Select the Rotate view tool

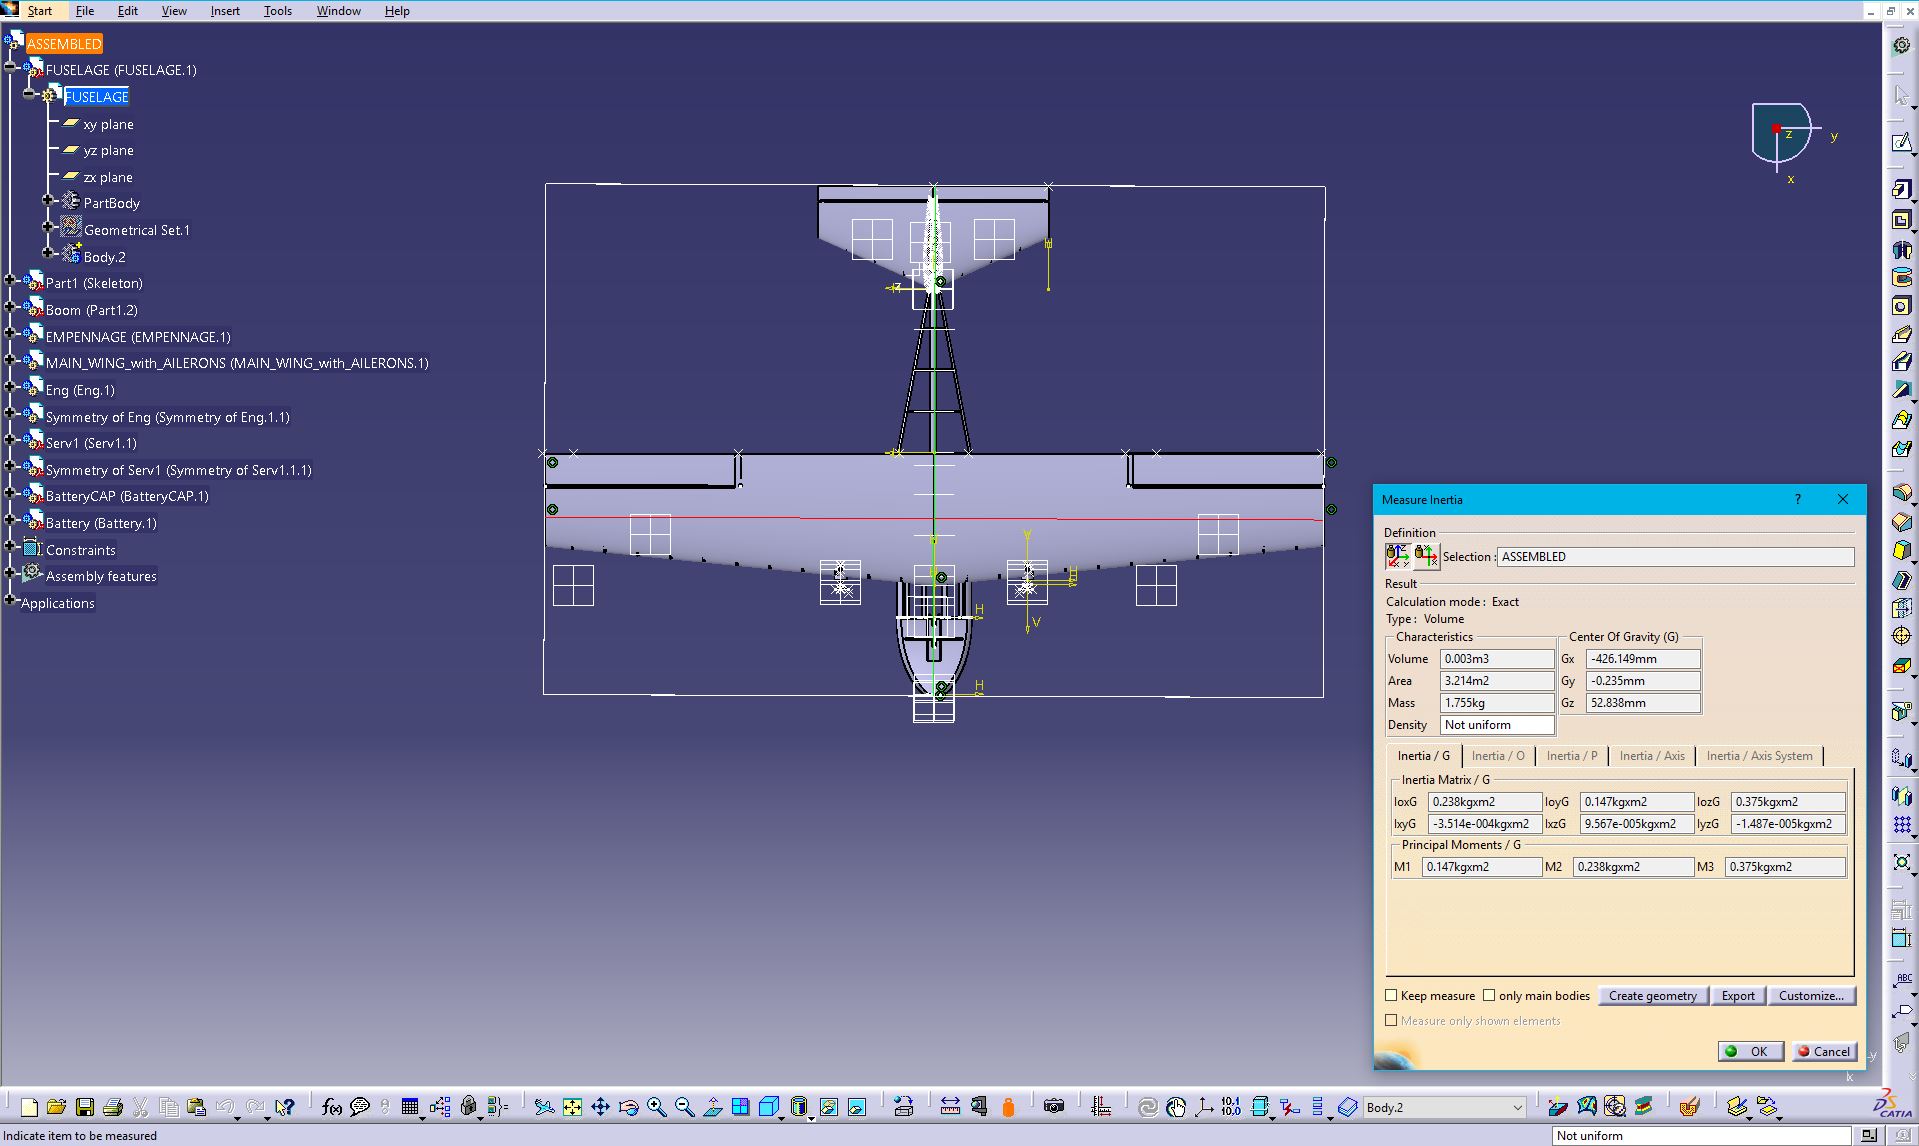(628, 1106)
